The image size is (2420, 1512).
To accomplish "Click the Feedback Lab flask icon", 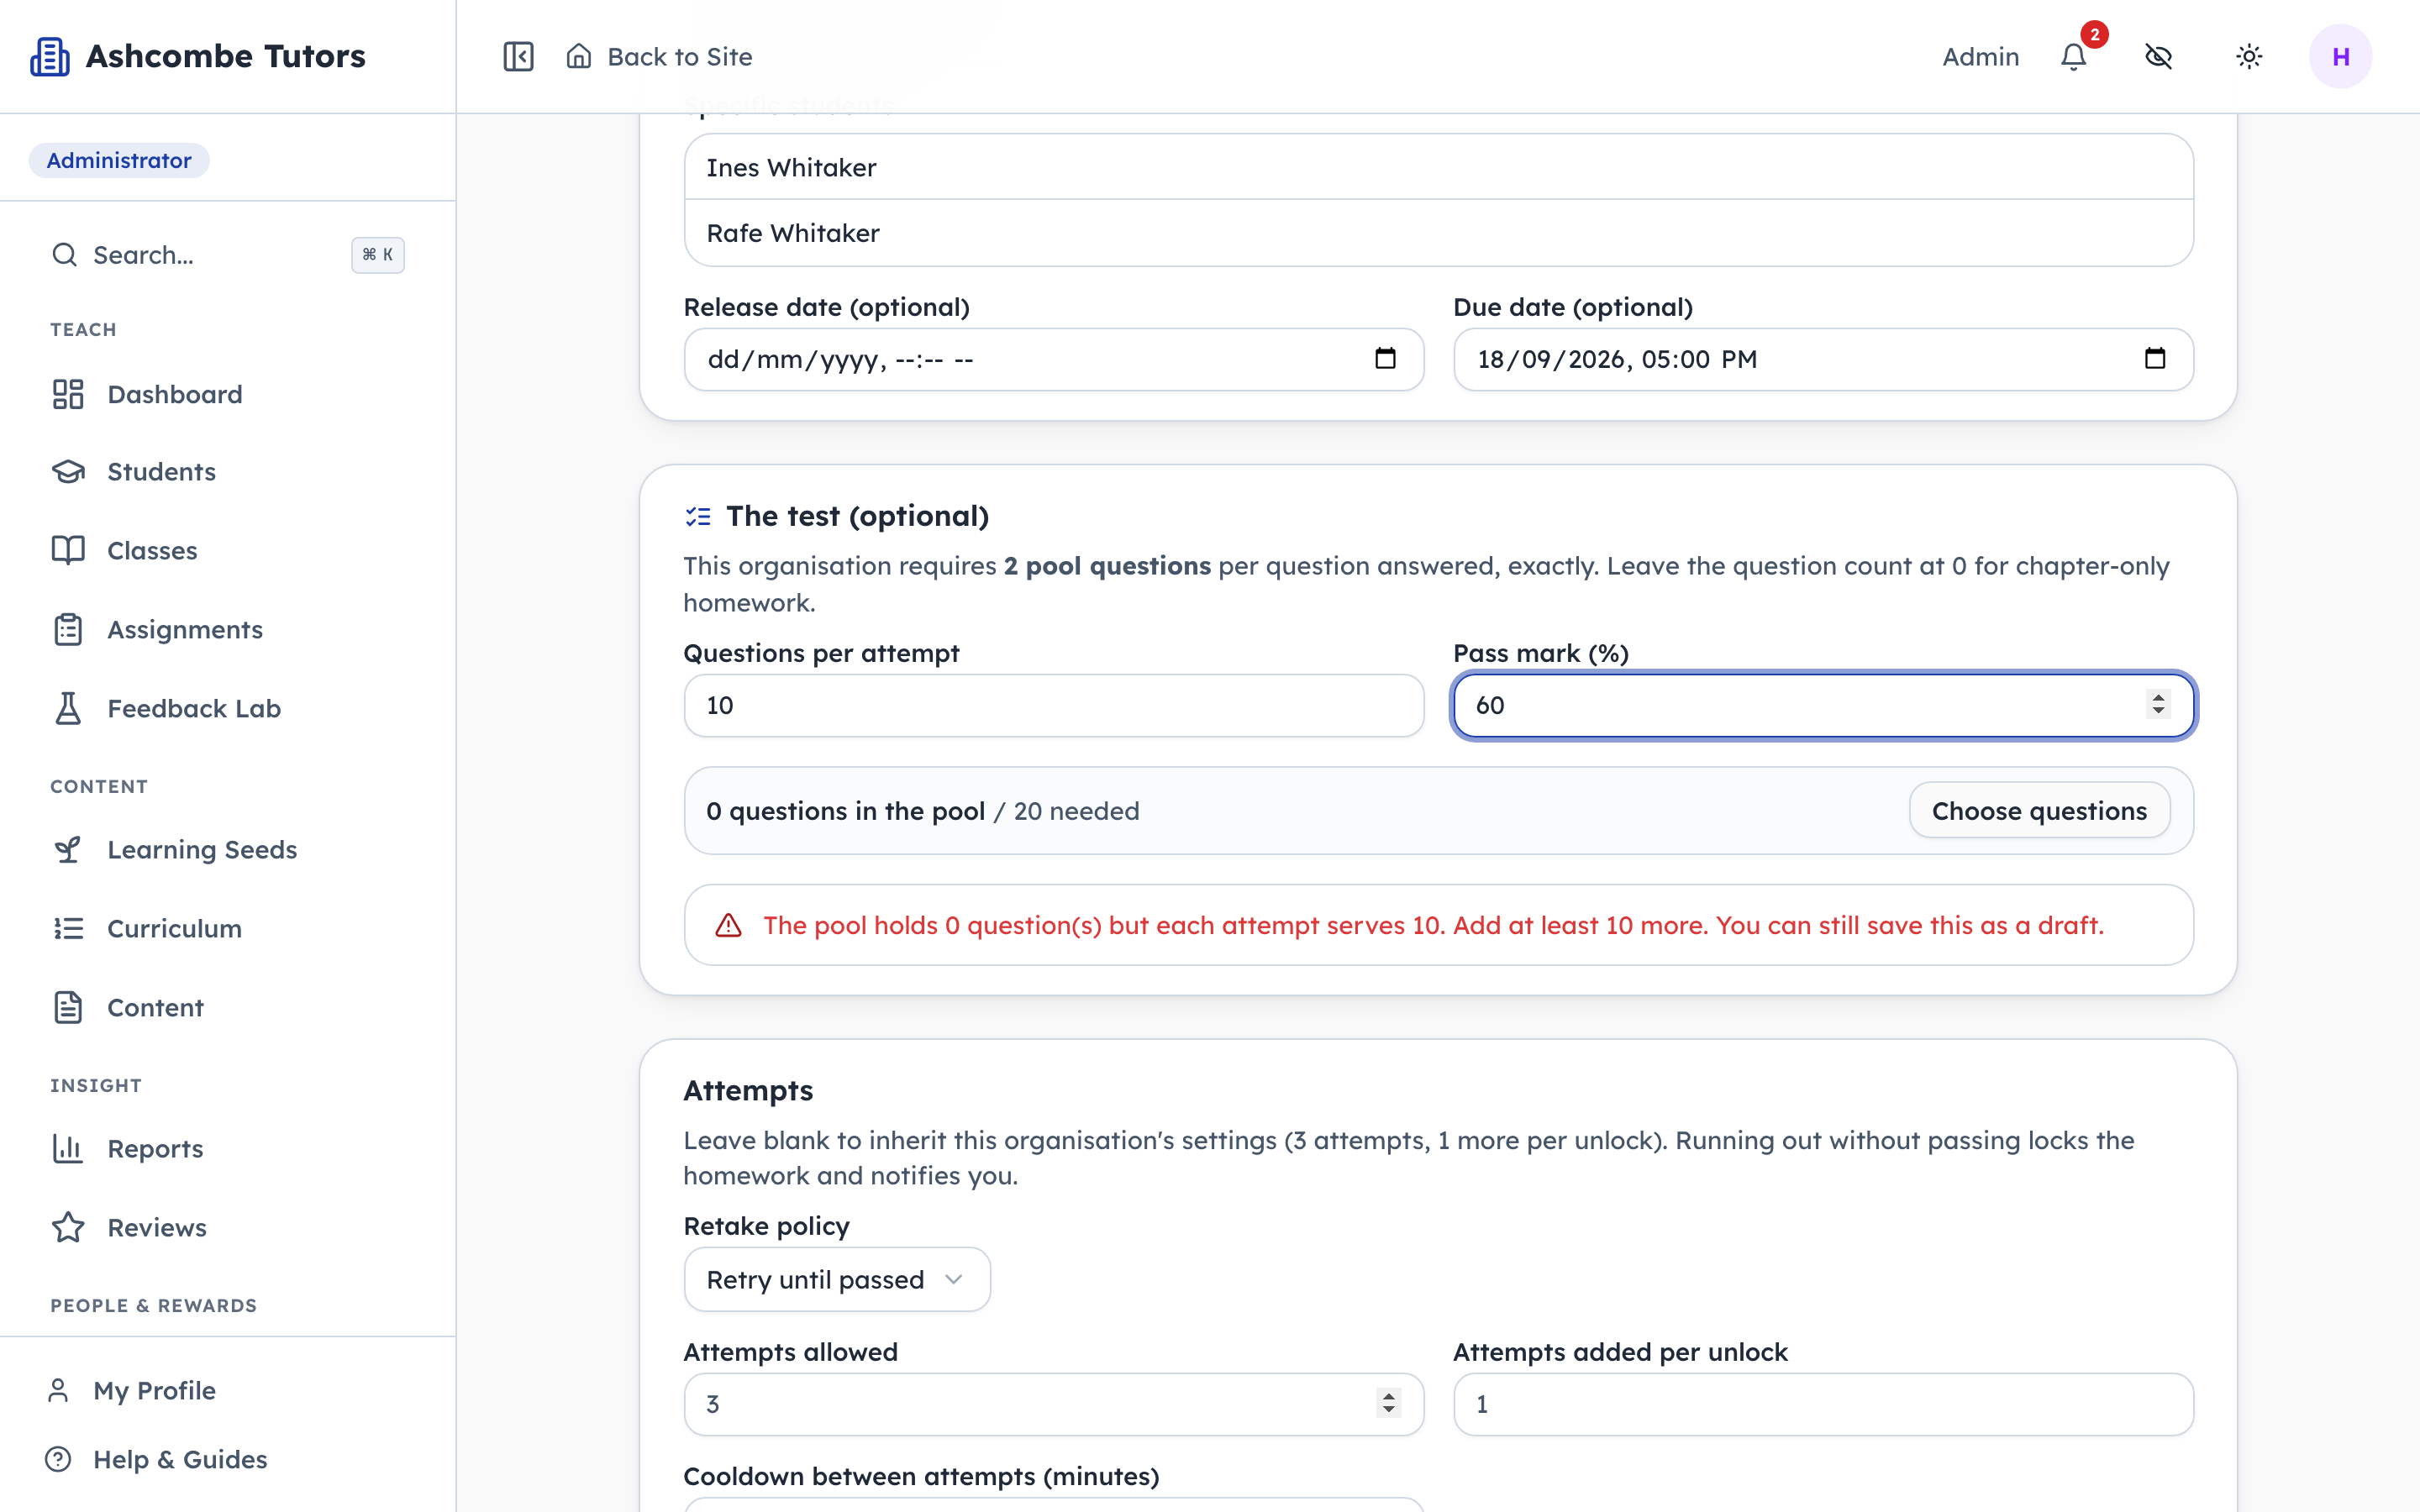I will [x=68, y=708].
